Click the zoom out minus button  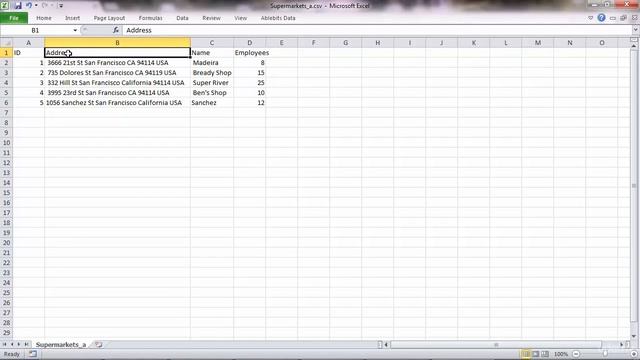[x=576, y=354]
